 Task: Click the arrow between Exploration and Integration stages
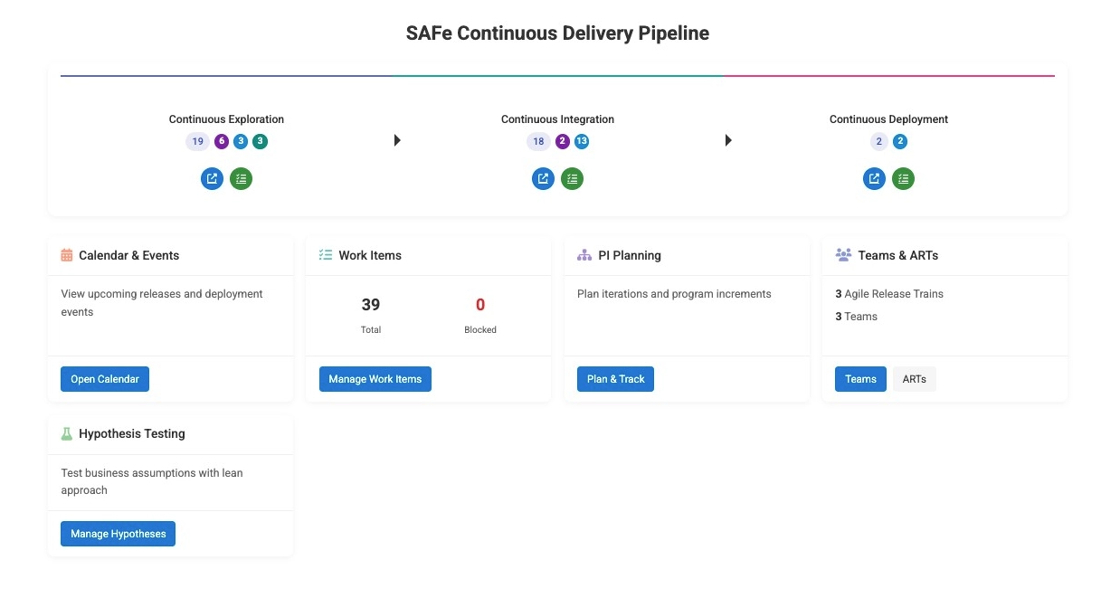click(x=397, y=141)
